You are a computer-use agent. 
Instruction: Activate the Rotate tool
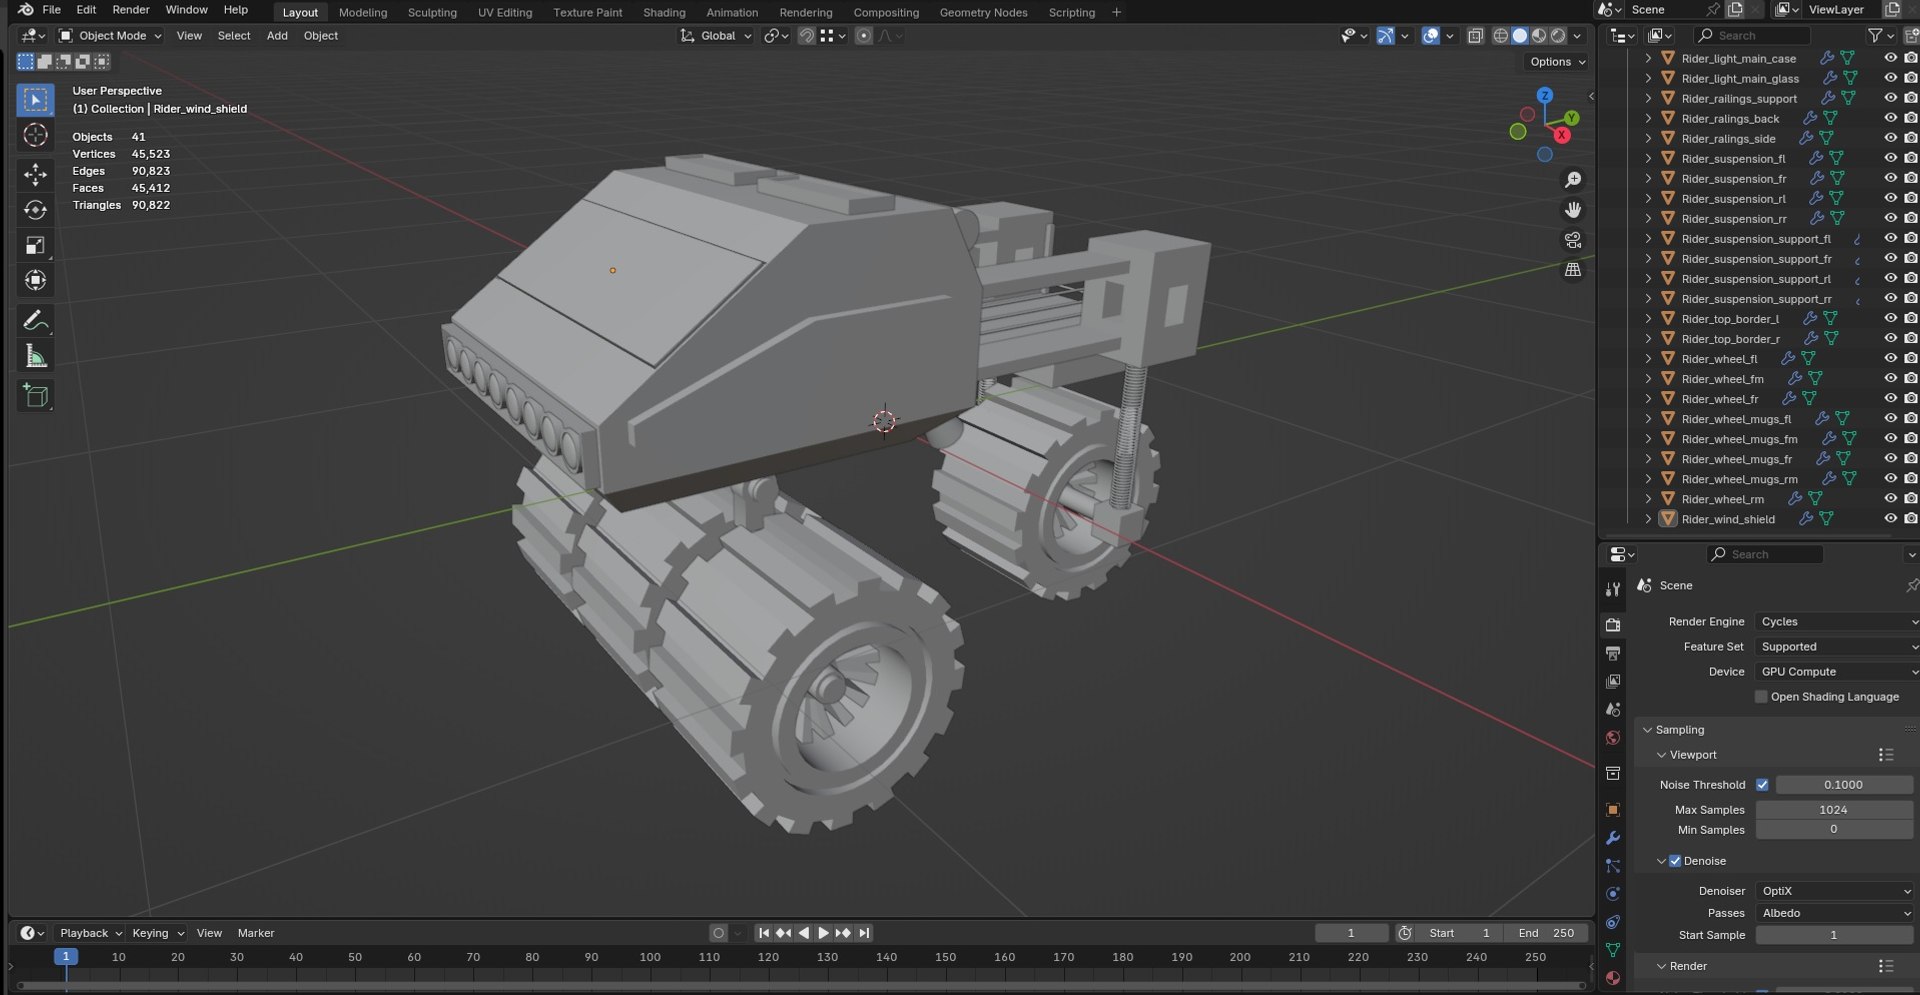[x=35, y=210]
